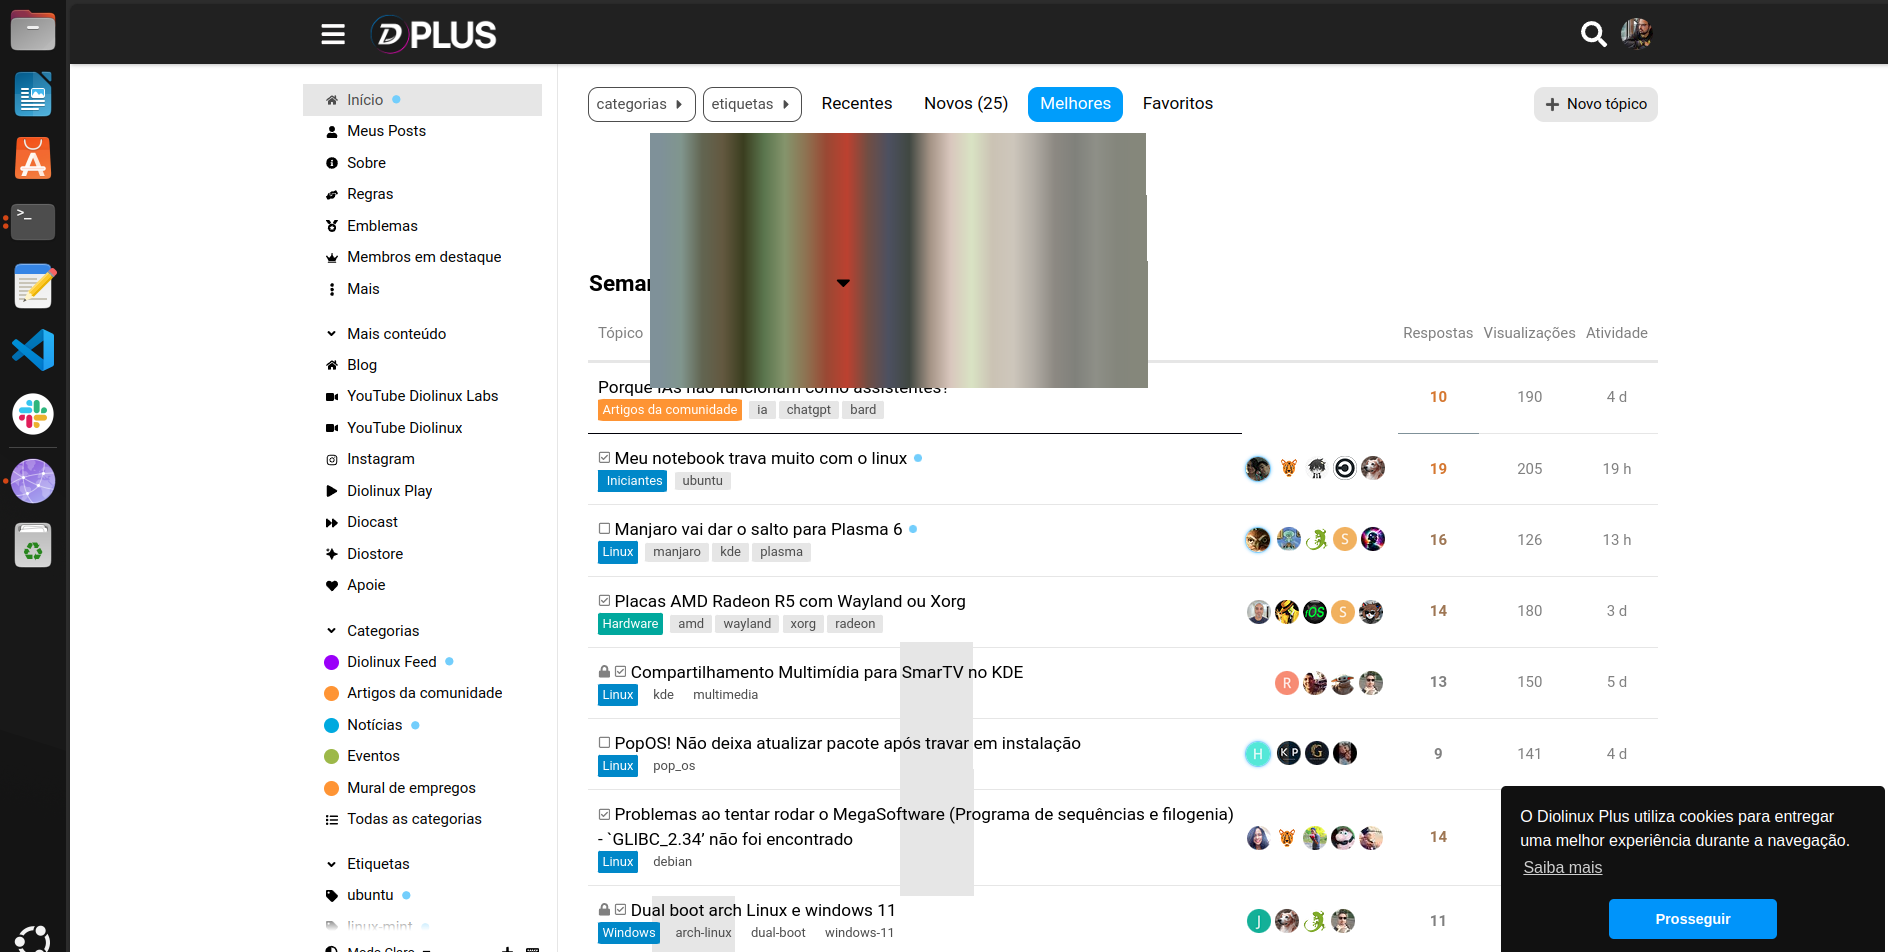This screenshot has width=1888, height=952.
Task: Go to Início in the sidebar
Action: 422,100
